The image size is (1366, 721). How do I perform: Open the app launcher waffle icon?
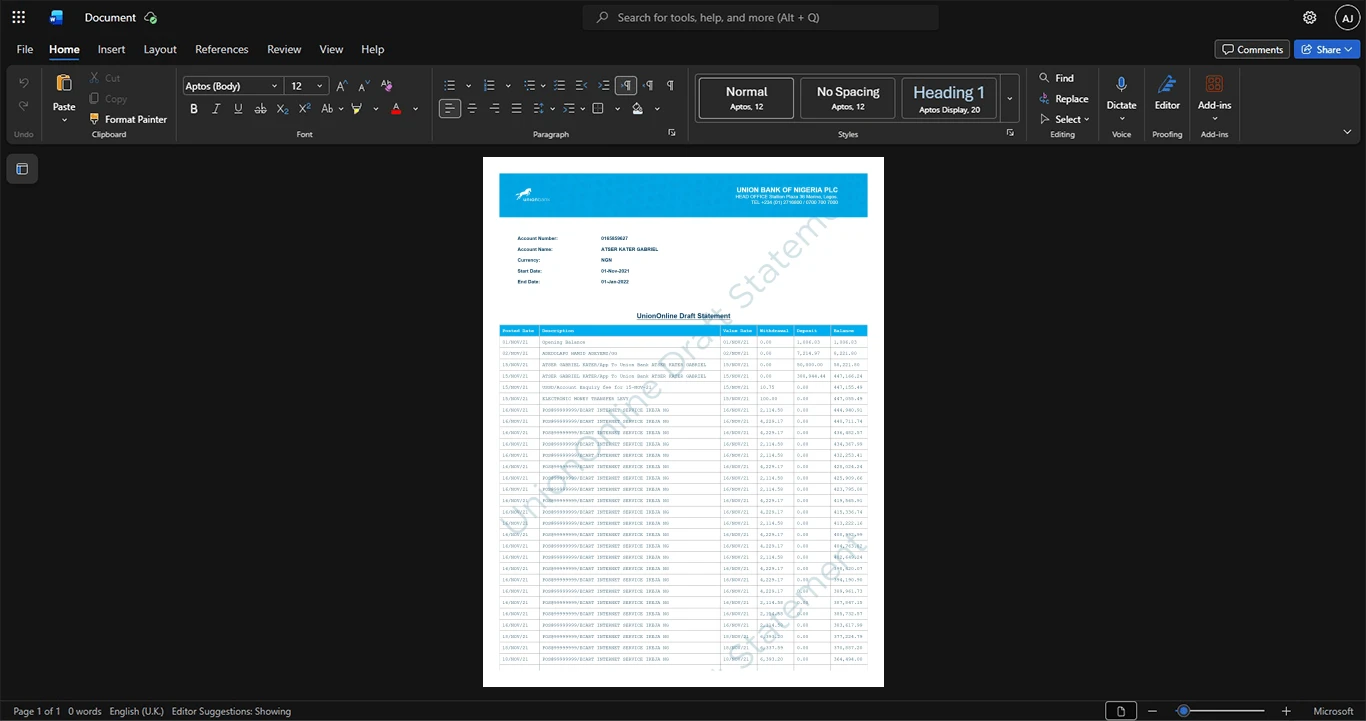coord(18,17)
